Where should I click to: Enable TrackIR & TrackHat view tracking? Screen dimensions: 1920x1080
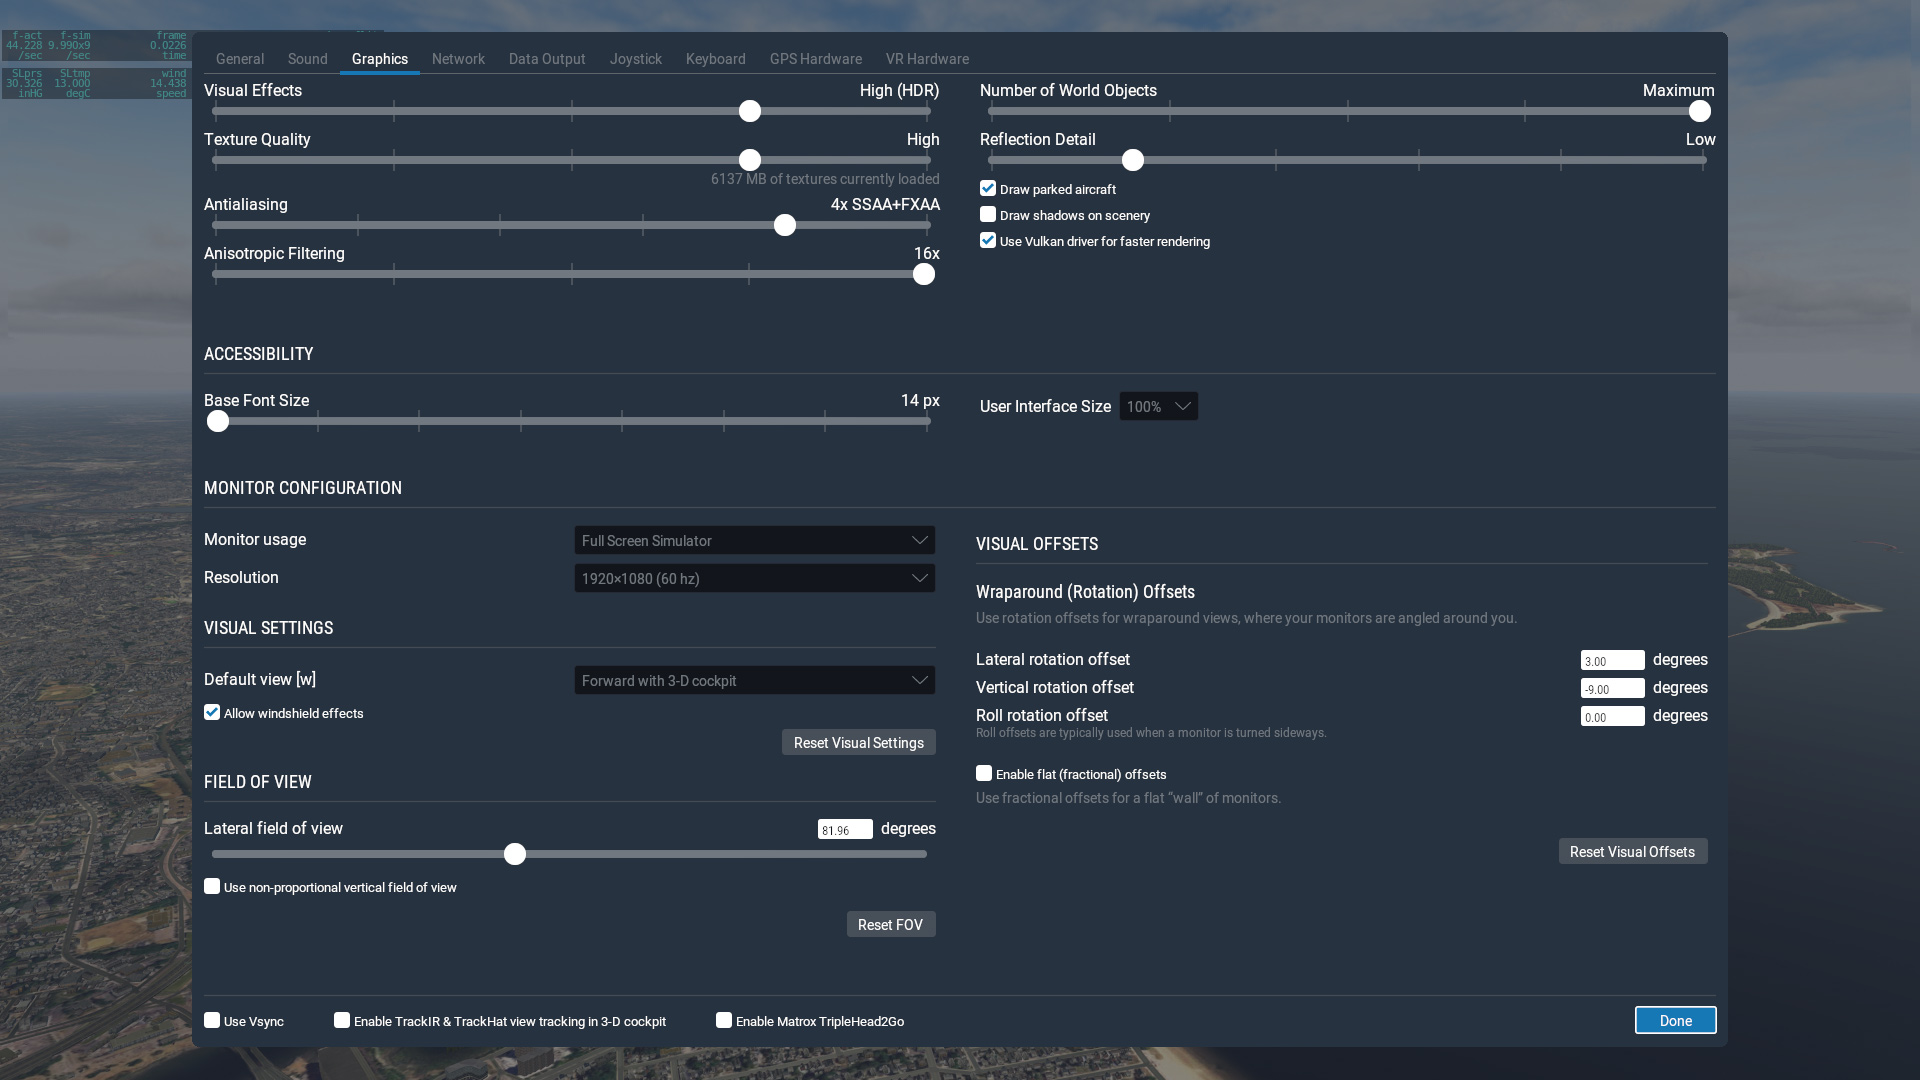(x=342, y=1021)
